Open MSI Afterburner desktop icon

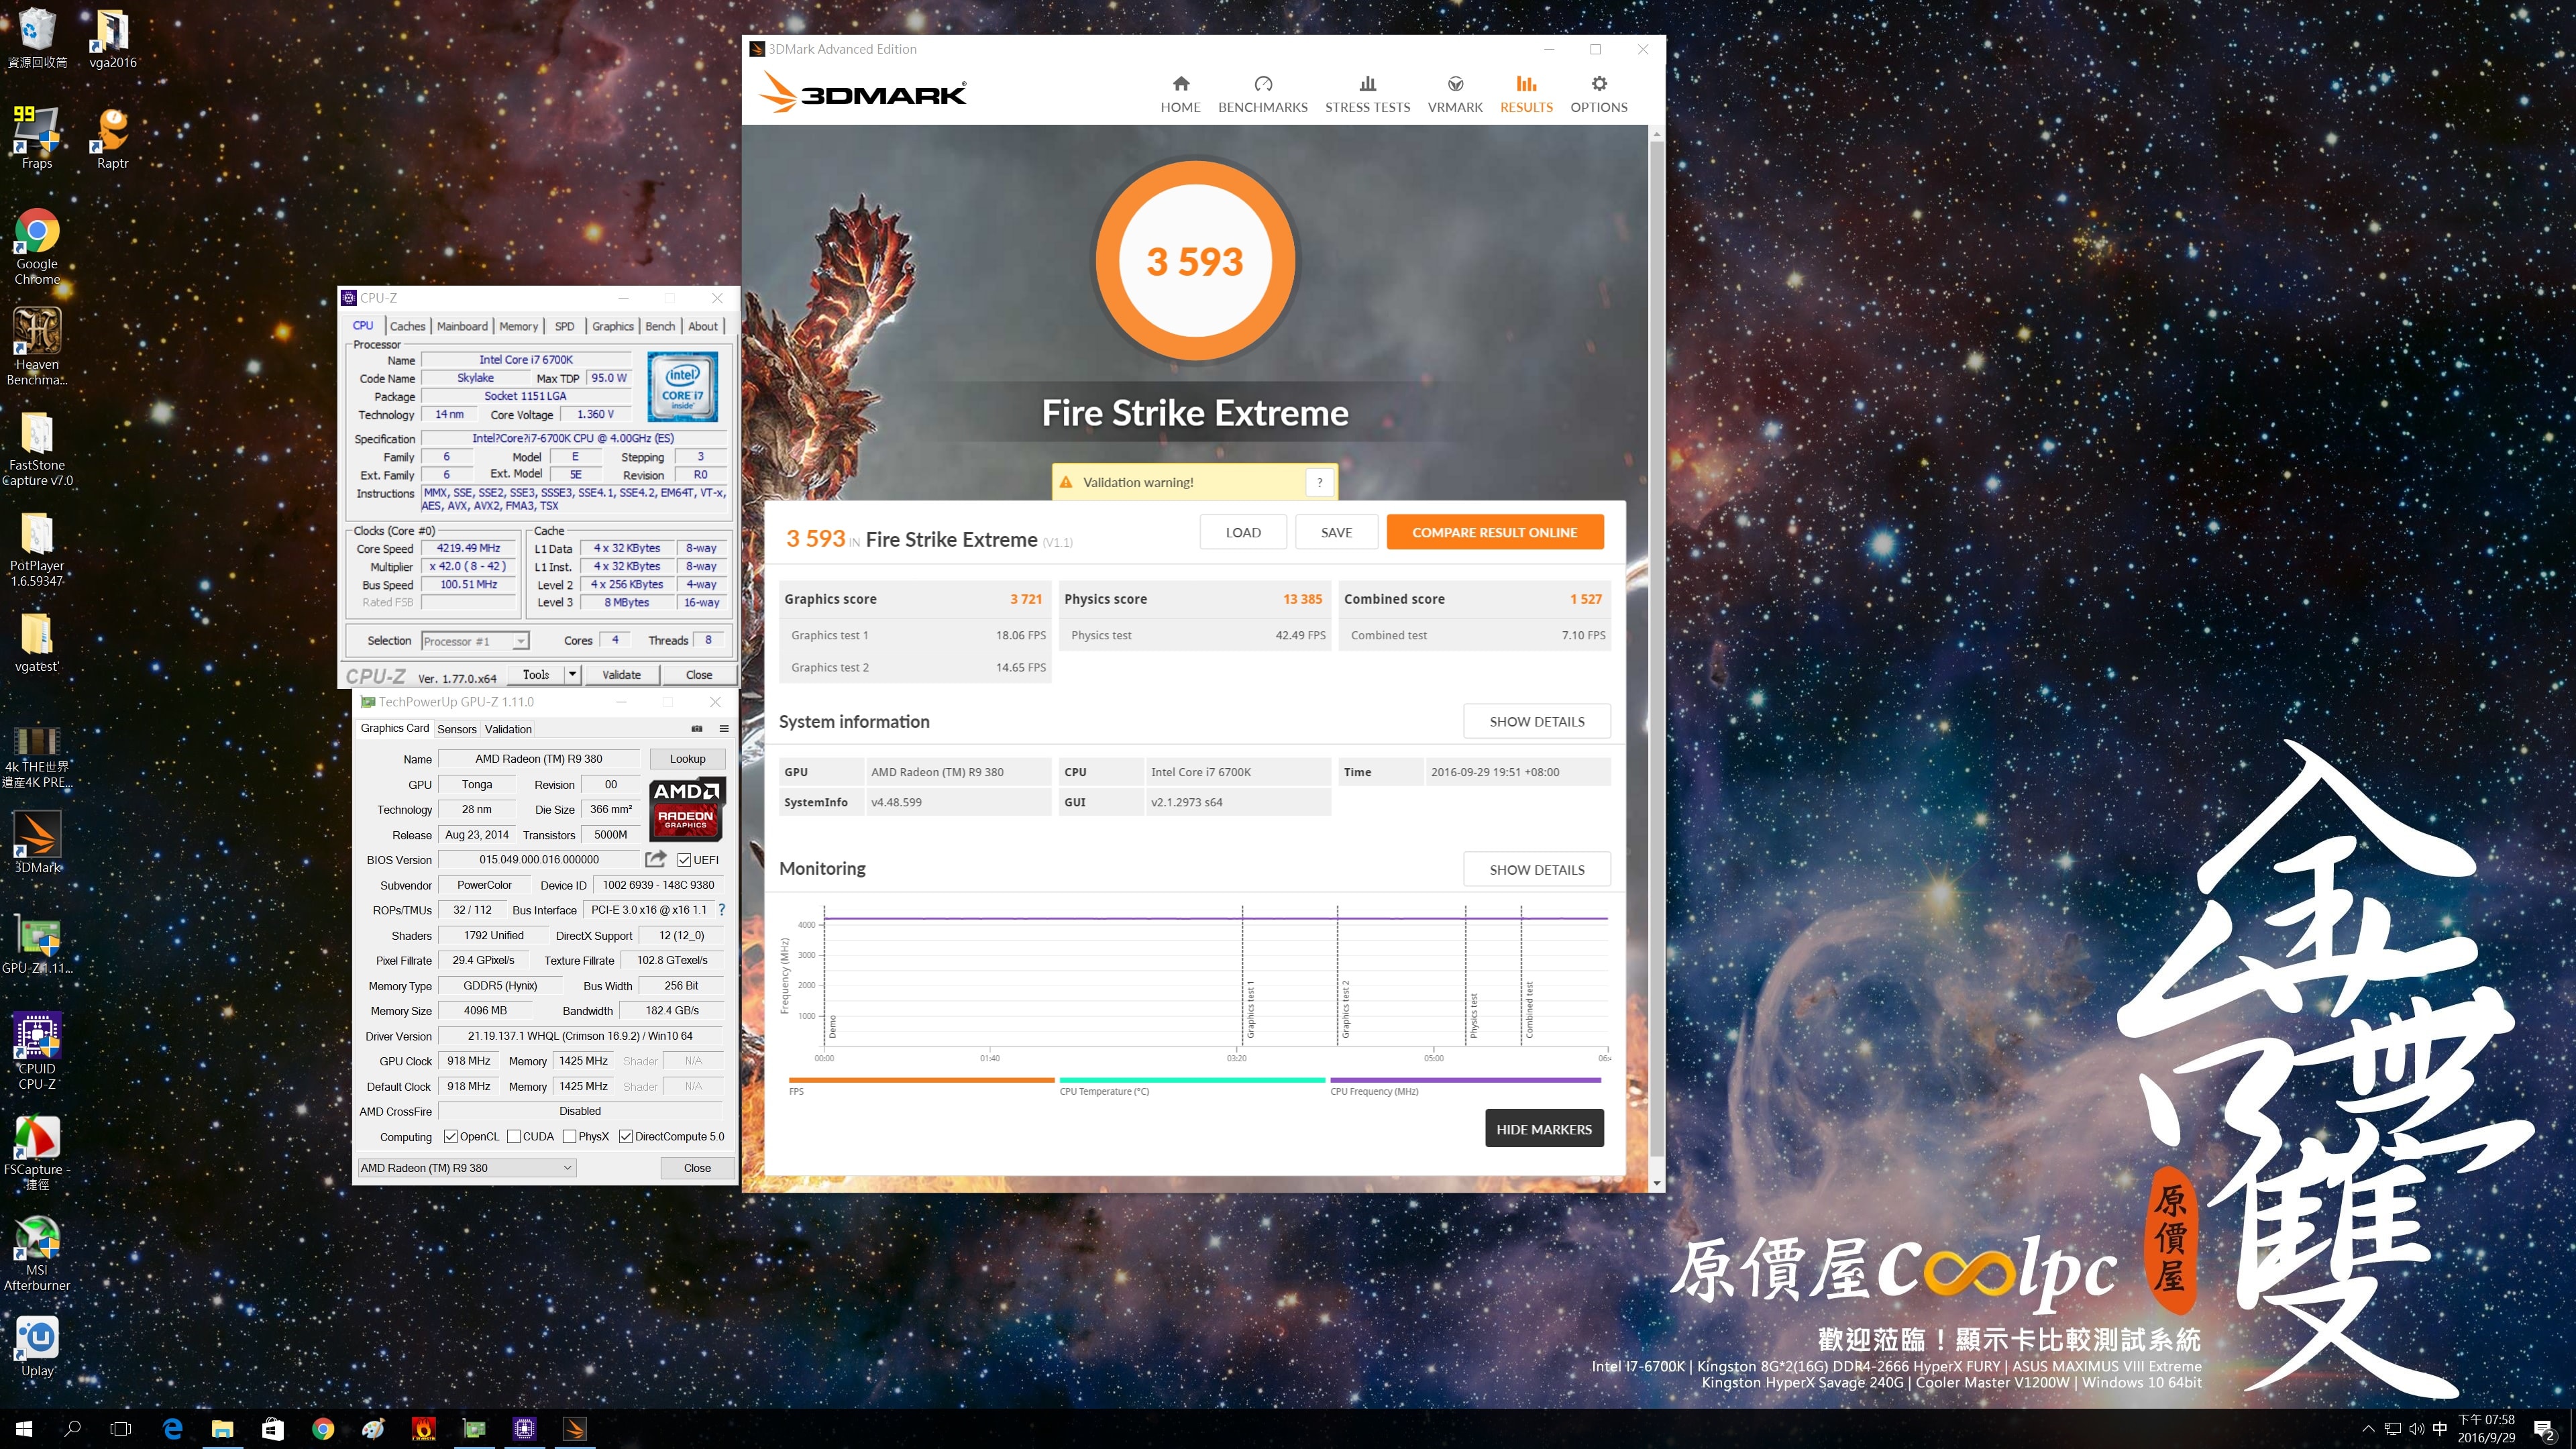pyautogui.click(x=37, y=1254)
